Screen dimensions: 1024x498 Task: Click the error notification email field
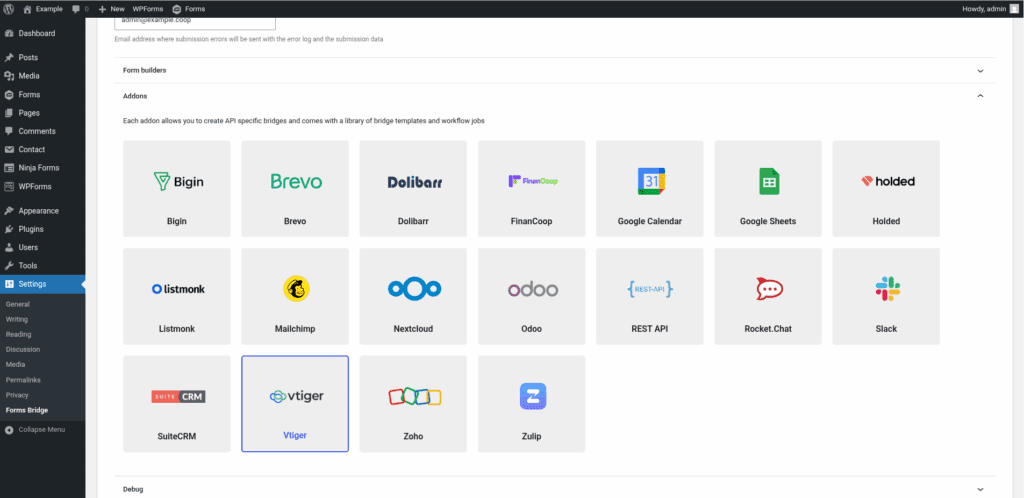pos(195,23)
